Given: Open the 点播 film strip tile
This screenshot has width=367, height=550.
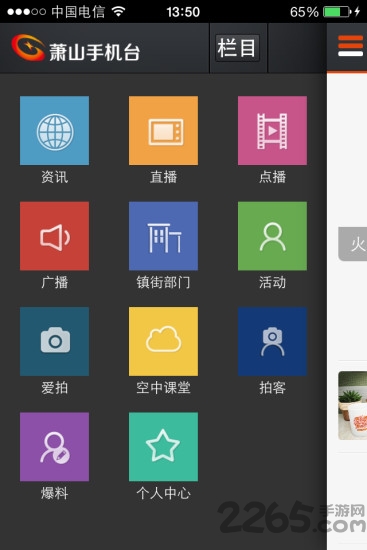Looking at the screenshot, I should 272,130.
